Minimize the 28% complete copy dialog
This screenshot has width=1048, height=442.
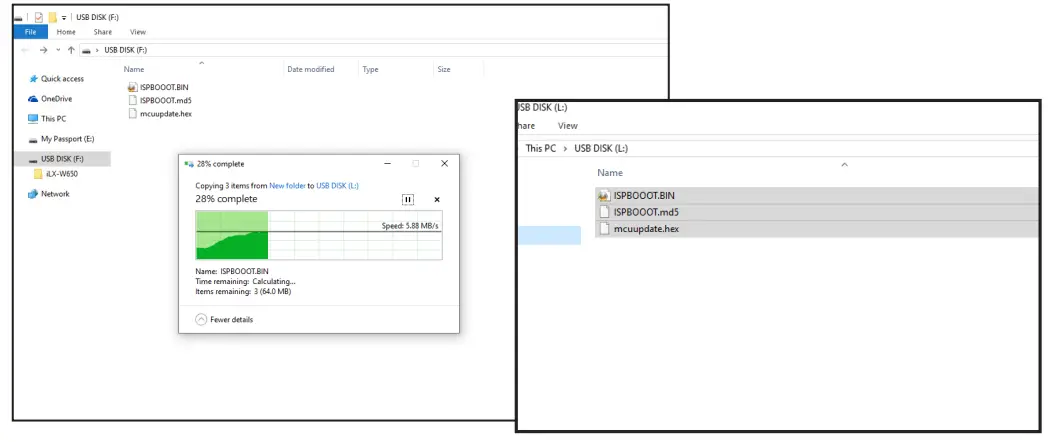point(388,164)
